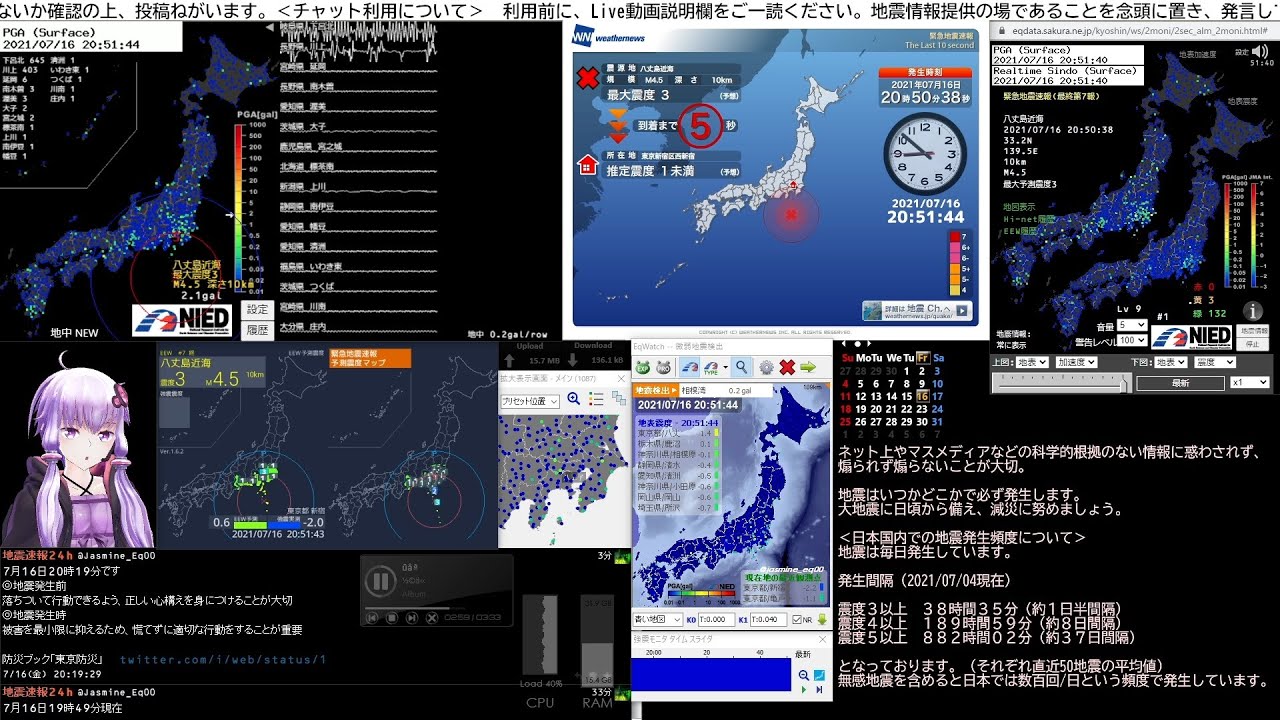
Task: Click the 設定 button beside NIED logo
Action: (x=257, y=310)
